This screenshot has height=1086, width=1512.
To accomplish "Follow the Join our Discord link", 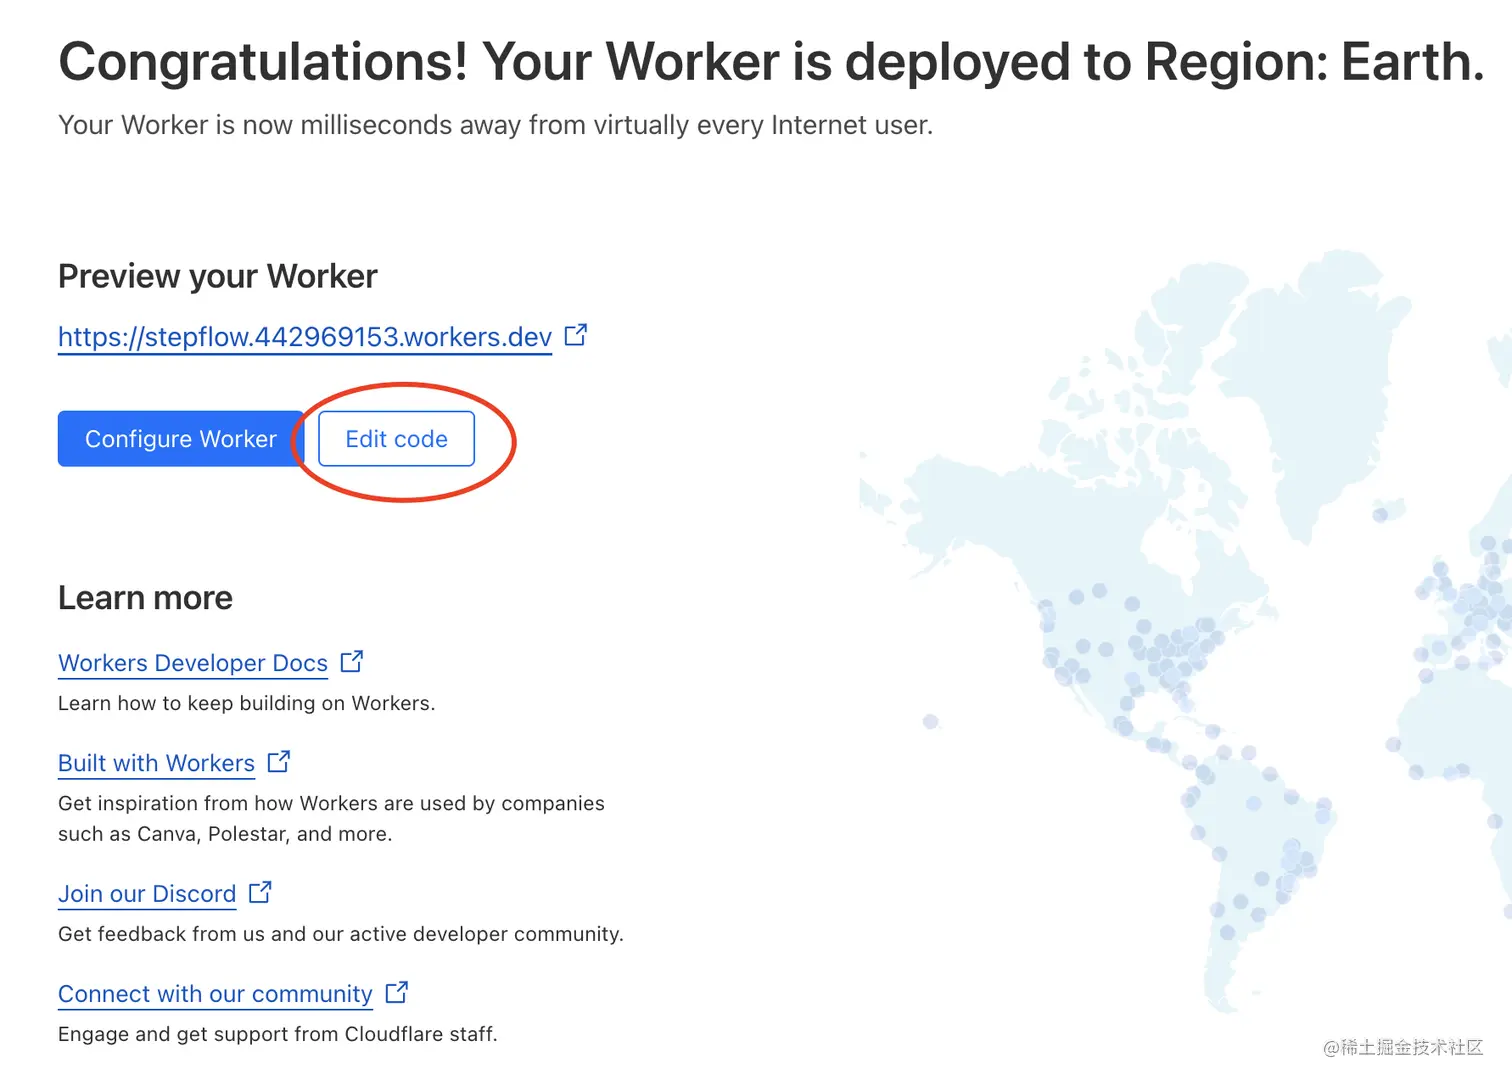I will pyautogui.click(x=147, y=894).
